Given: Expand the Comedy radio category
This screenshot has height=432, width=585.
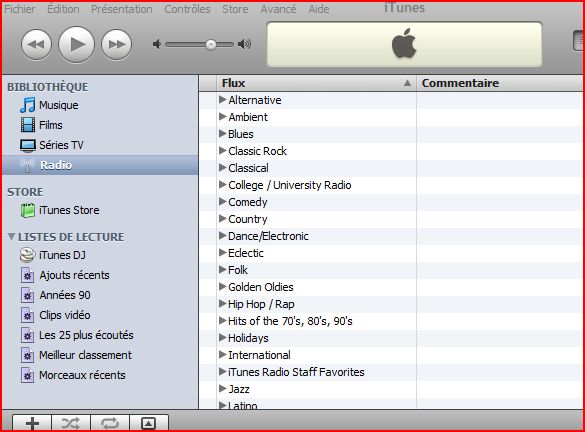Looking at the screenshot, I should pyautogui.click(x=223, y=202).
